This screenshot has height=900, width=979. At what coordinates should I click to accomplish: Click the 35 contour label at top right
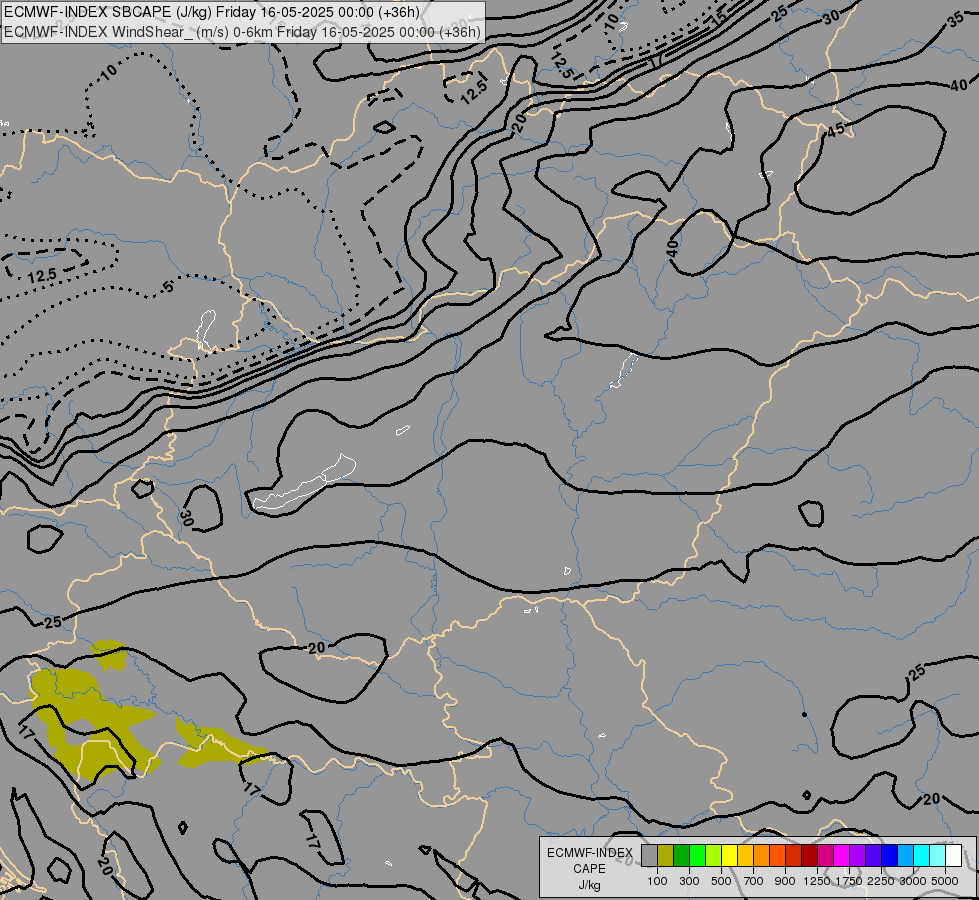point(956,19)
